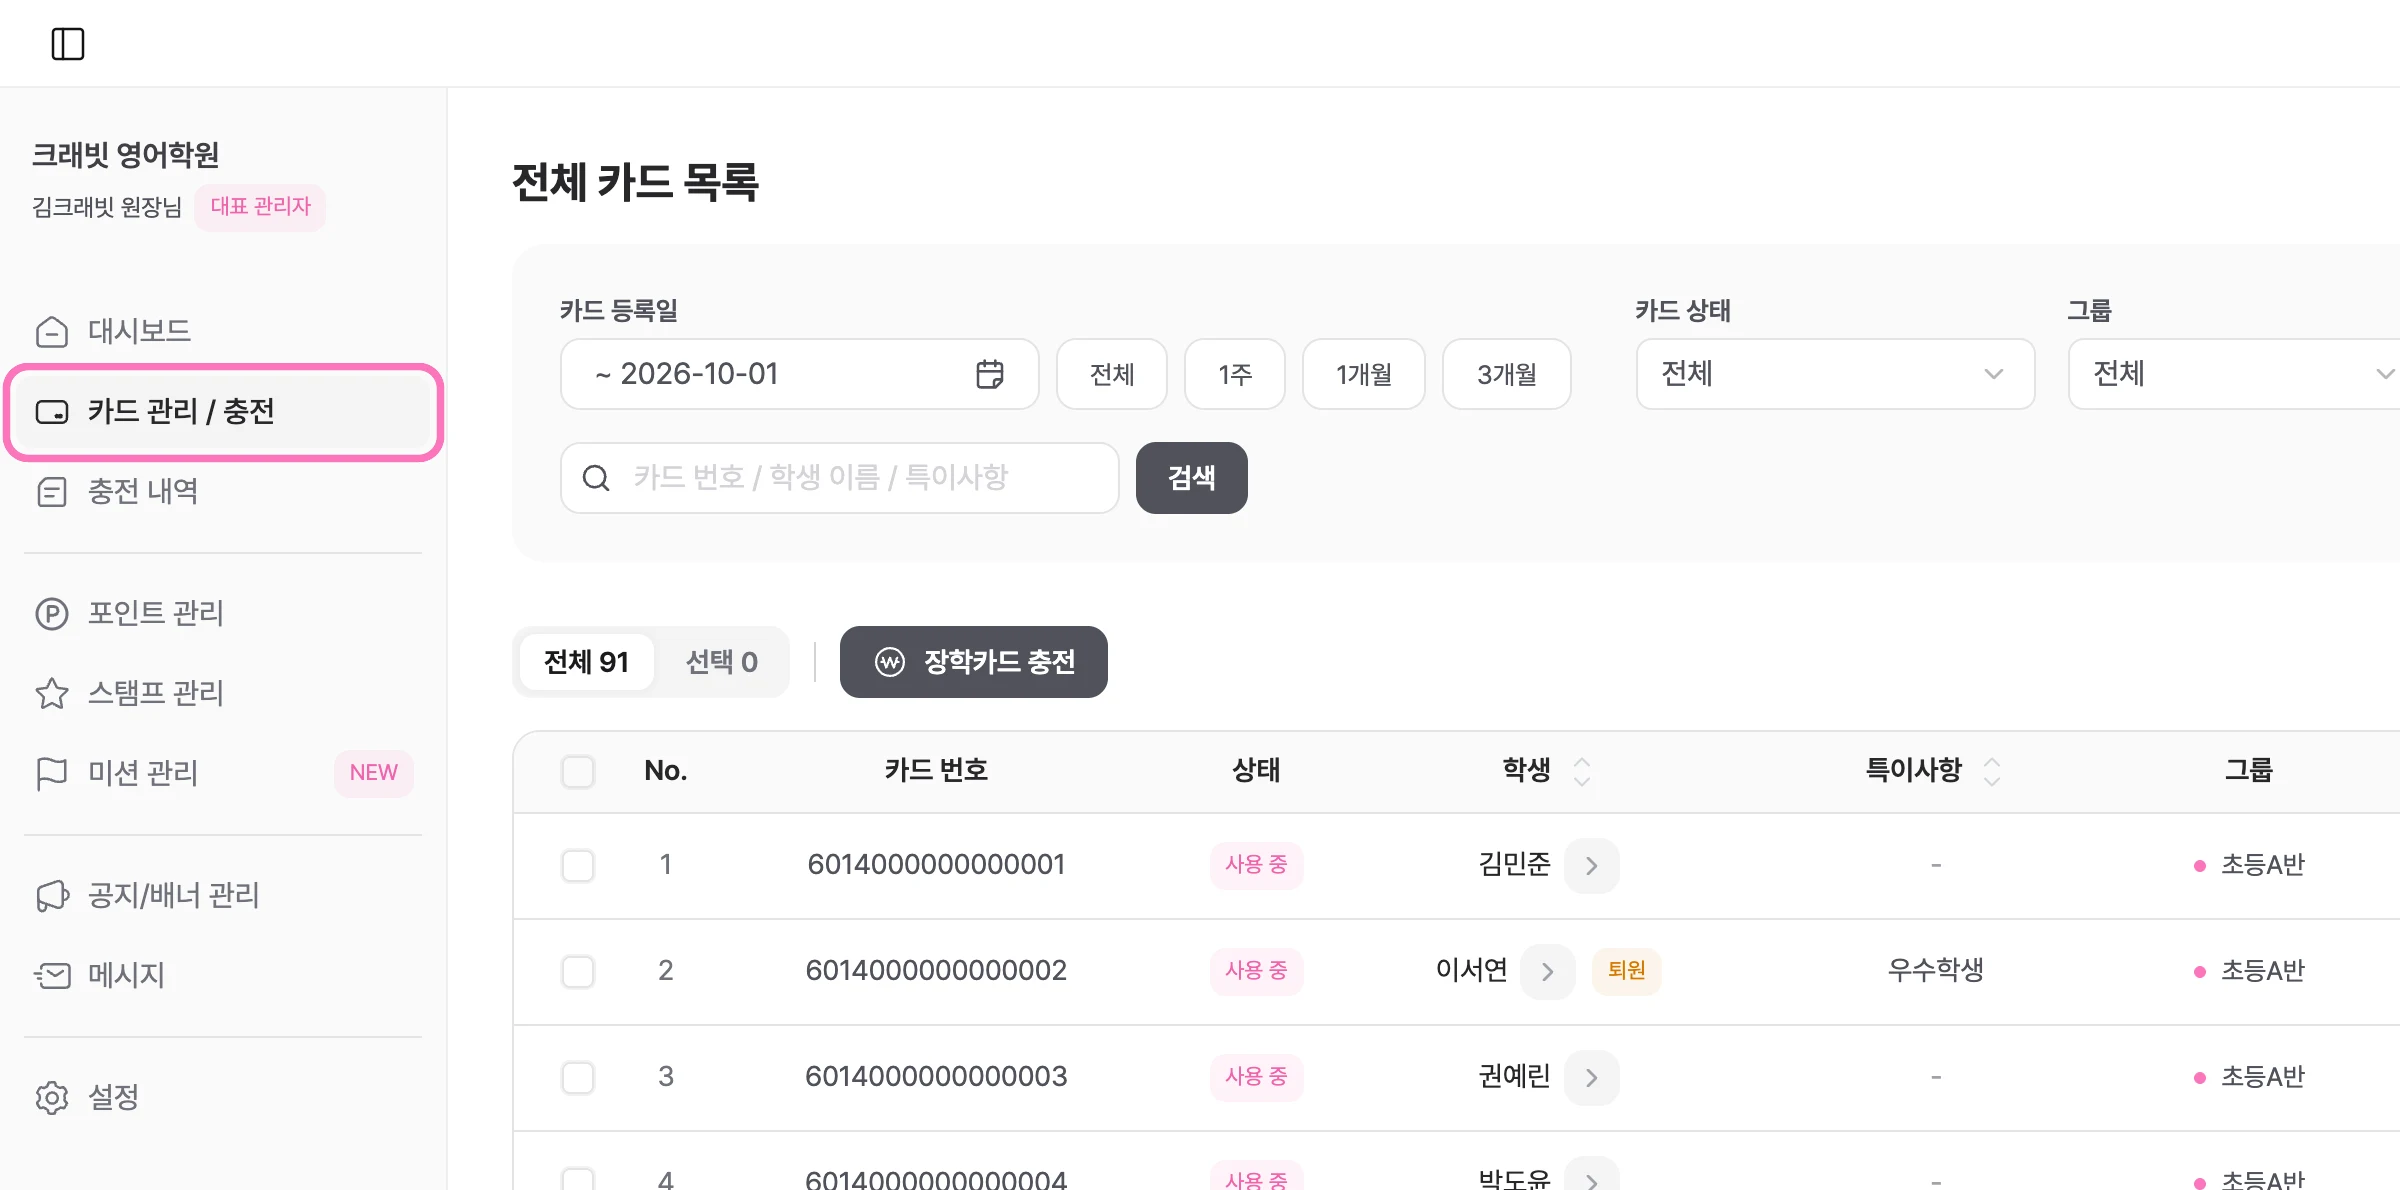2400x1190 pixels.
Task: Open 이서연 student detail arrow
Action: tap(1547, 971)
